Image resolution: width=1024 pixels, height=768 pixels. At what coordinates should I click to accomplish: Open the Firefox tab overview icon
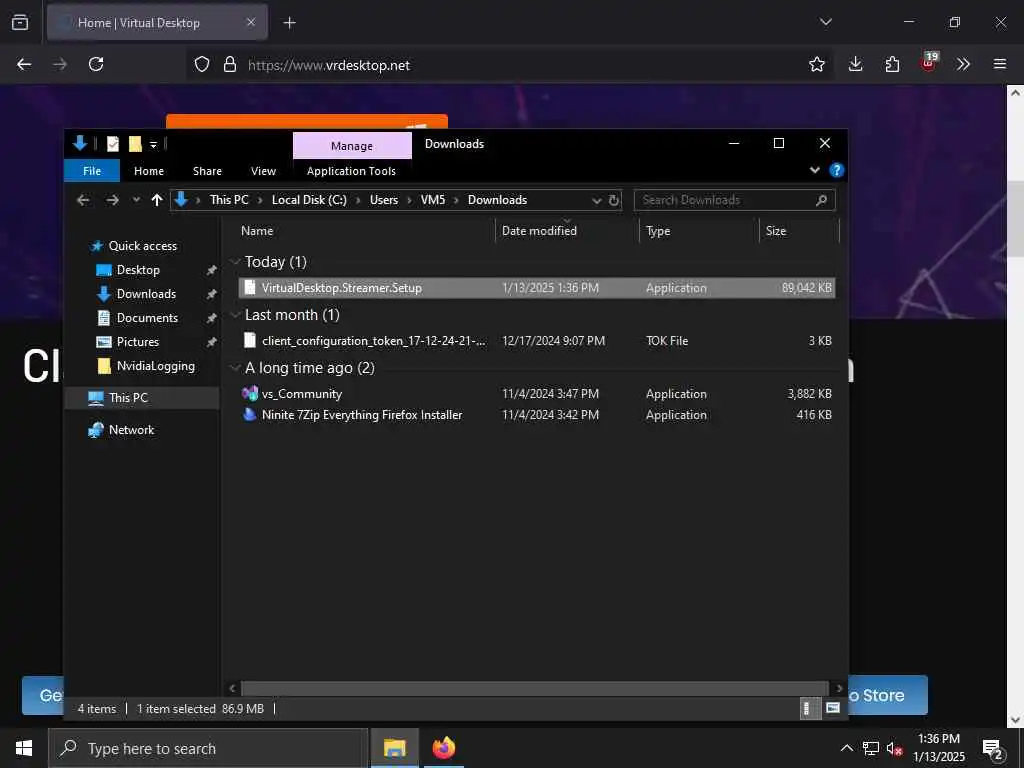[20, 23]
